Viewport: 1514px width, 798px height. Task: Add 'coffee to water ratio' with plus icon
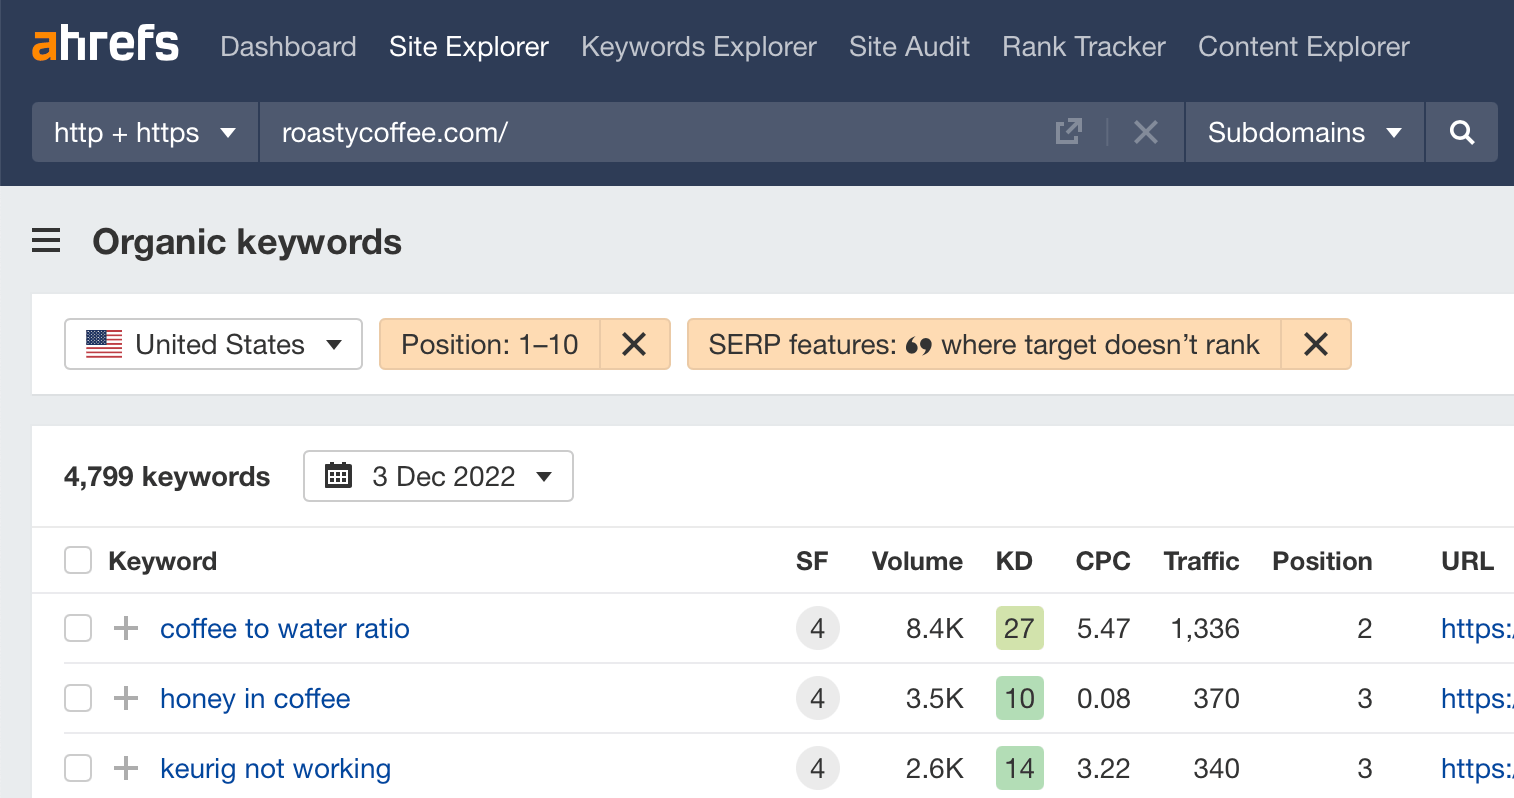coord(126,628)
